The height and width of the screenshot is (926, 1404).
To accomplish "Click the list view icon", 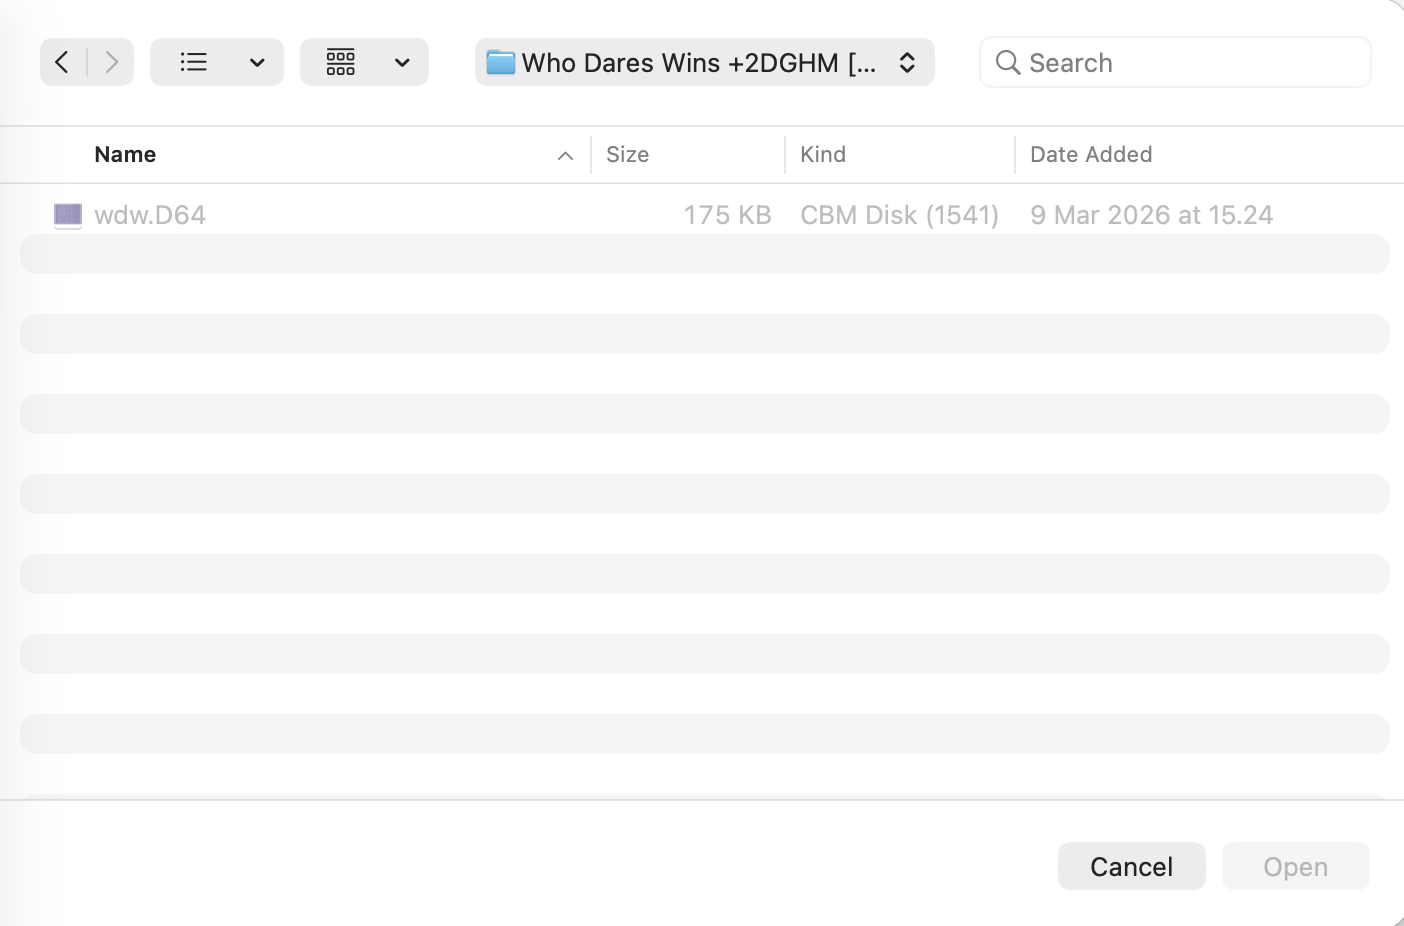I will (x=193, y=62).
